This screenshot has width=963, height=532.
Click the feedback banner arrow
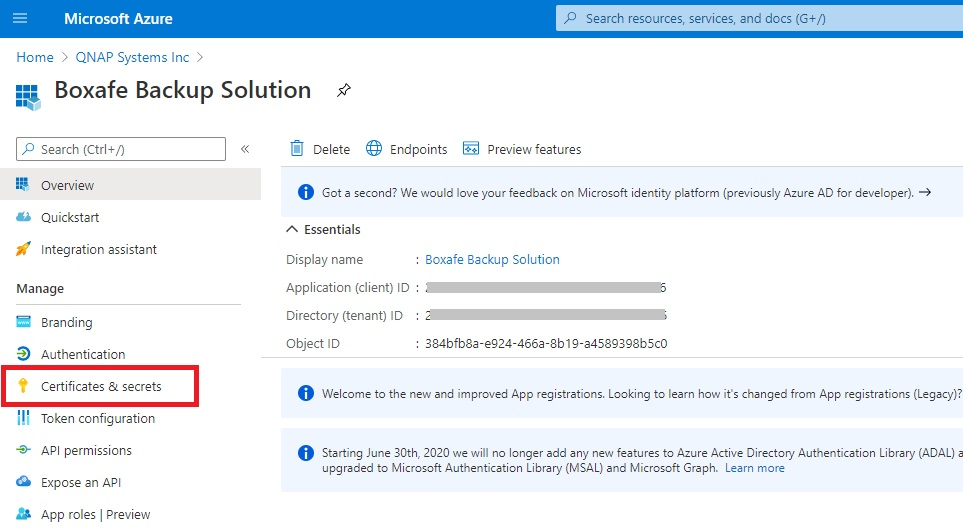tap(925, 192)
